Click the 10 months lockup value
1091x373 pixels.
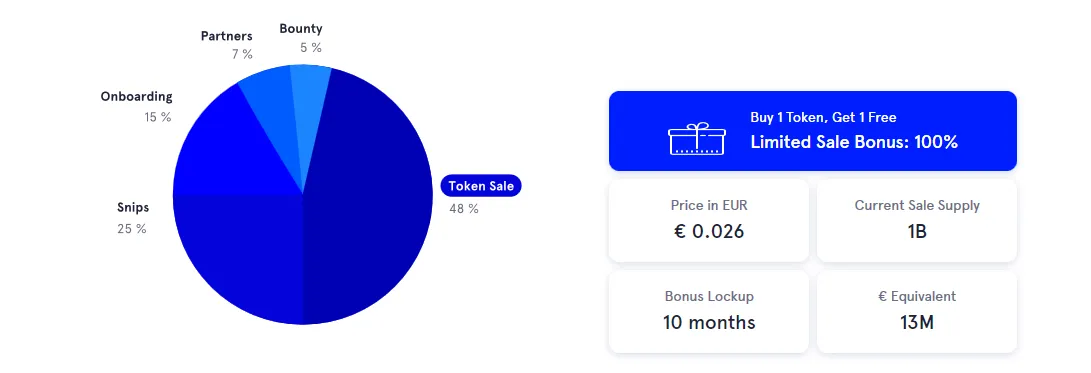(709, 322)
